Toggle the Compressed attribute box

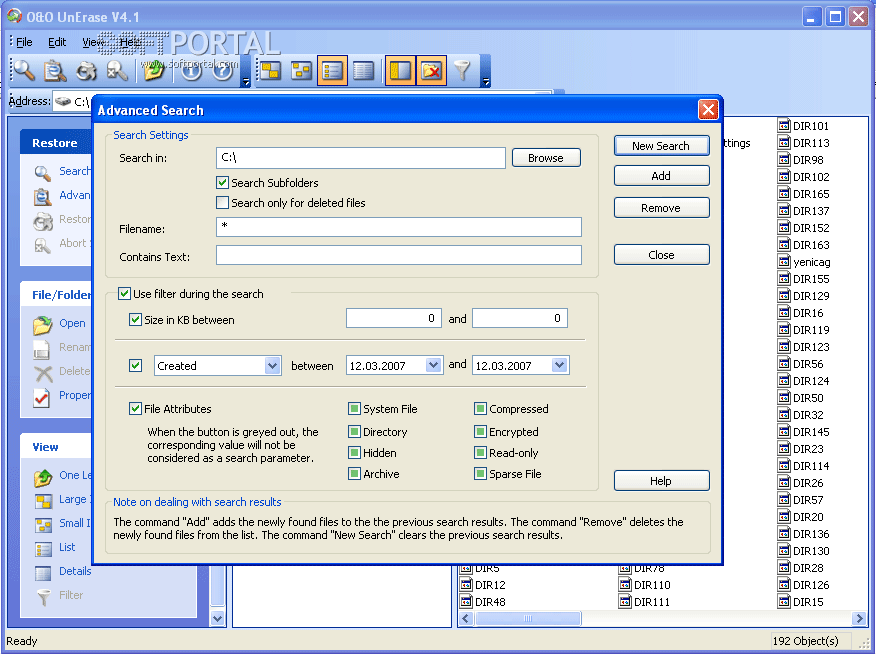click(480, 409)
